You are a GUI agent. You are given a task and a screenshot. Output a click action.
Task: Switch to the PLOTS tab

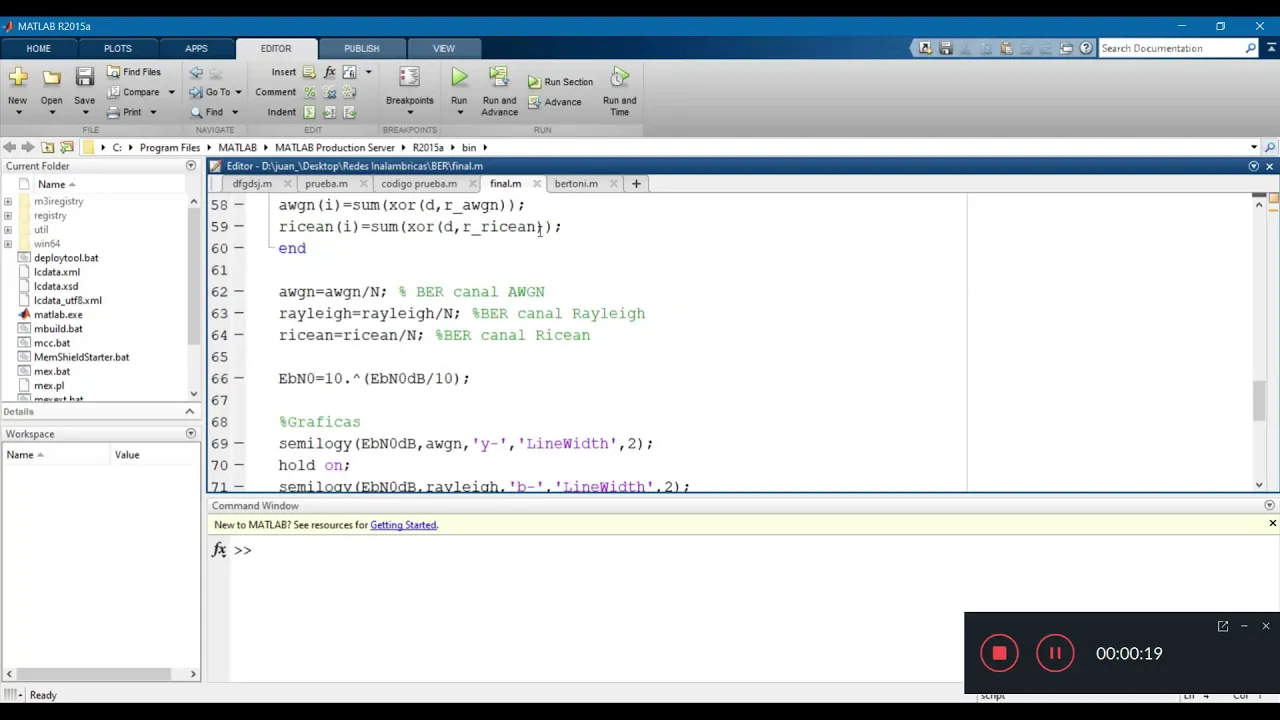(x=117, y=48)
